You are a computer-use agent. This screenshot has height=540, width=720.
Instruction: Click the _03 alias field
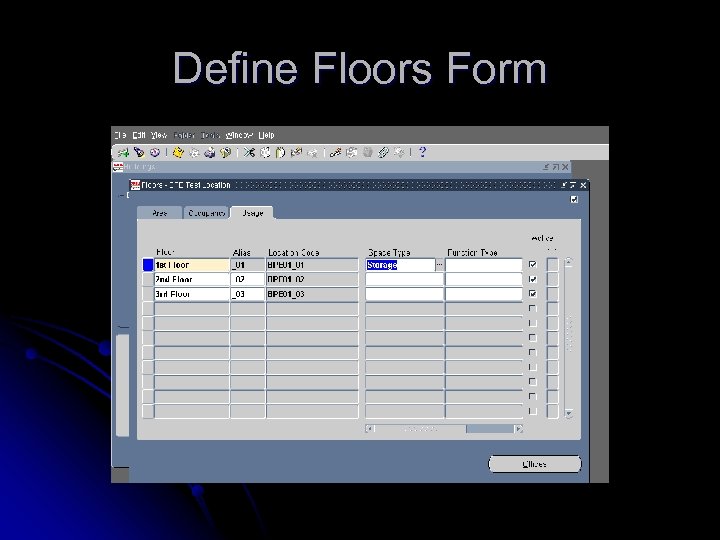pyautogui.click(x=248, y=294)
